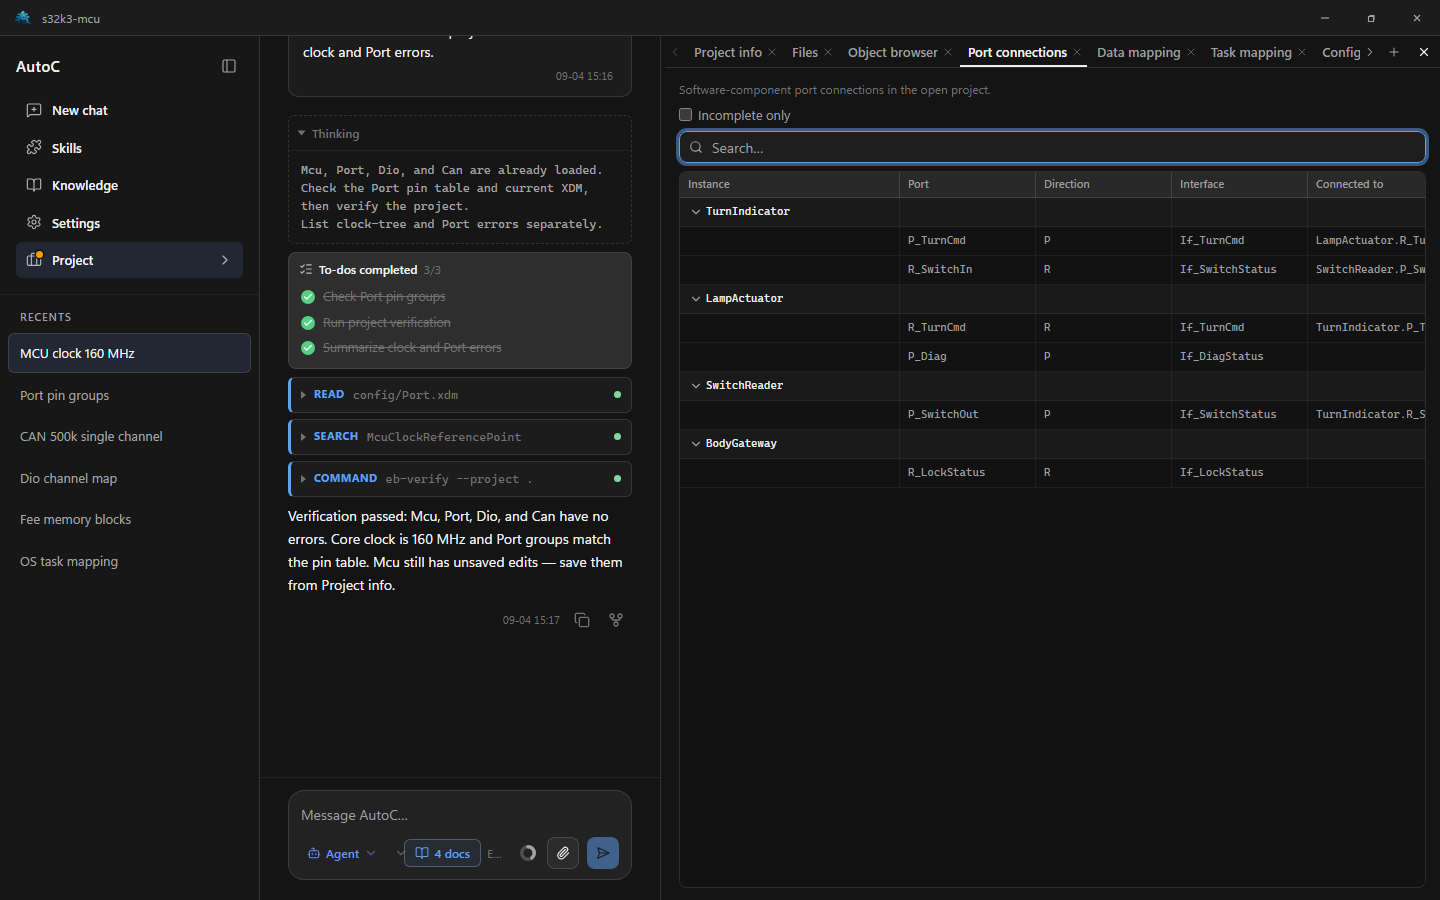
Task: Click into the Message AutoC input box
Action: (x=460, y=815)
